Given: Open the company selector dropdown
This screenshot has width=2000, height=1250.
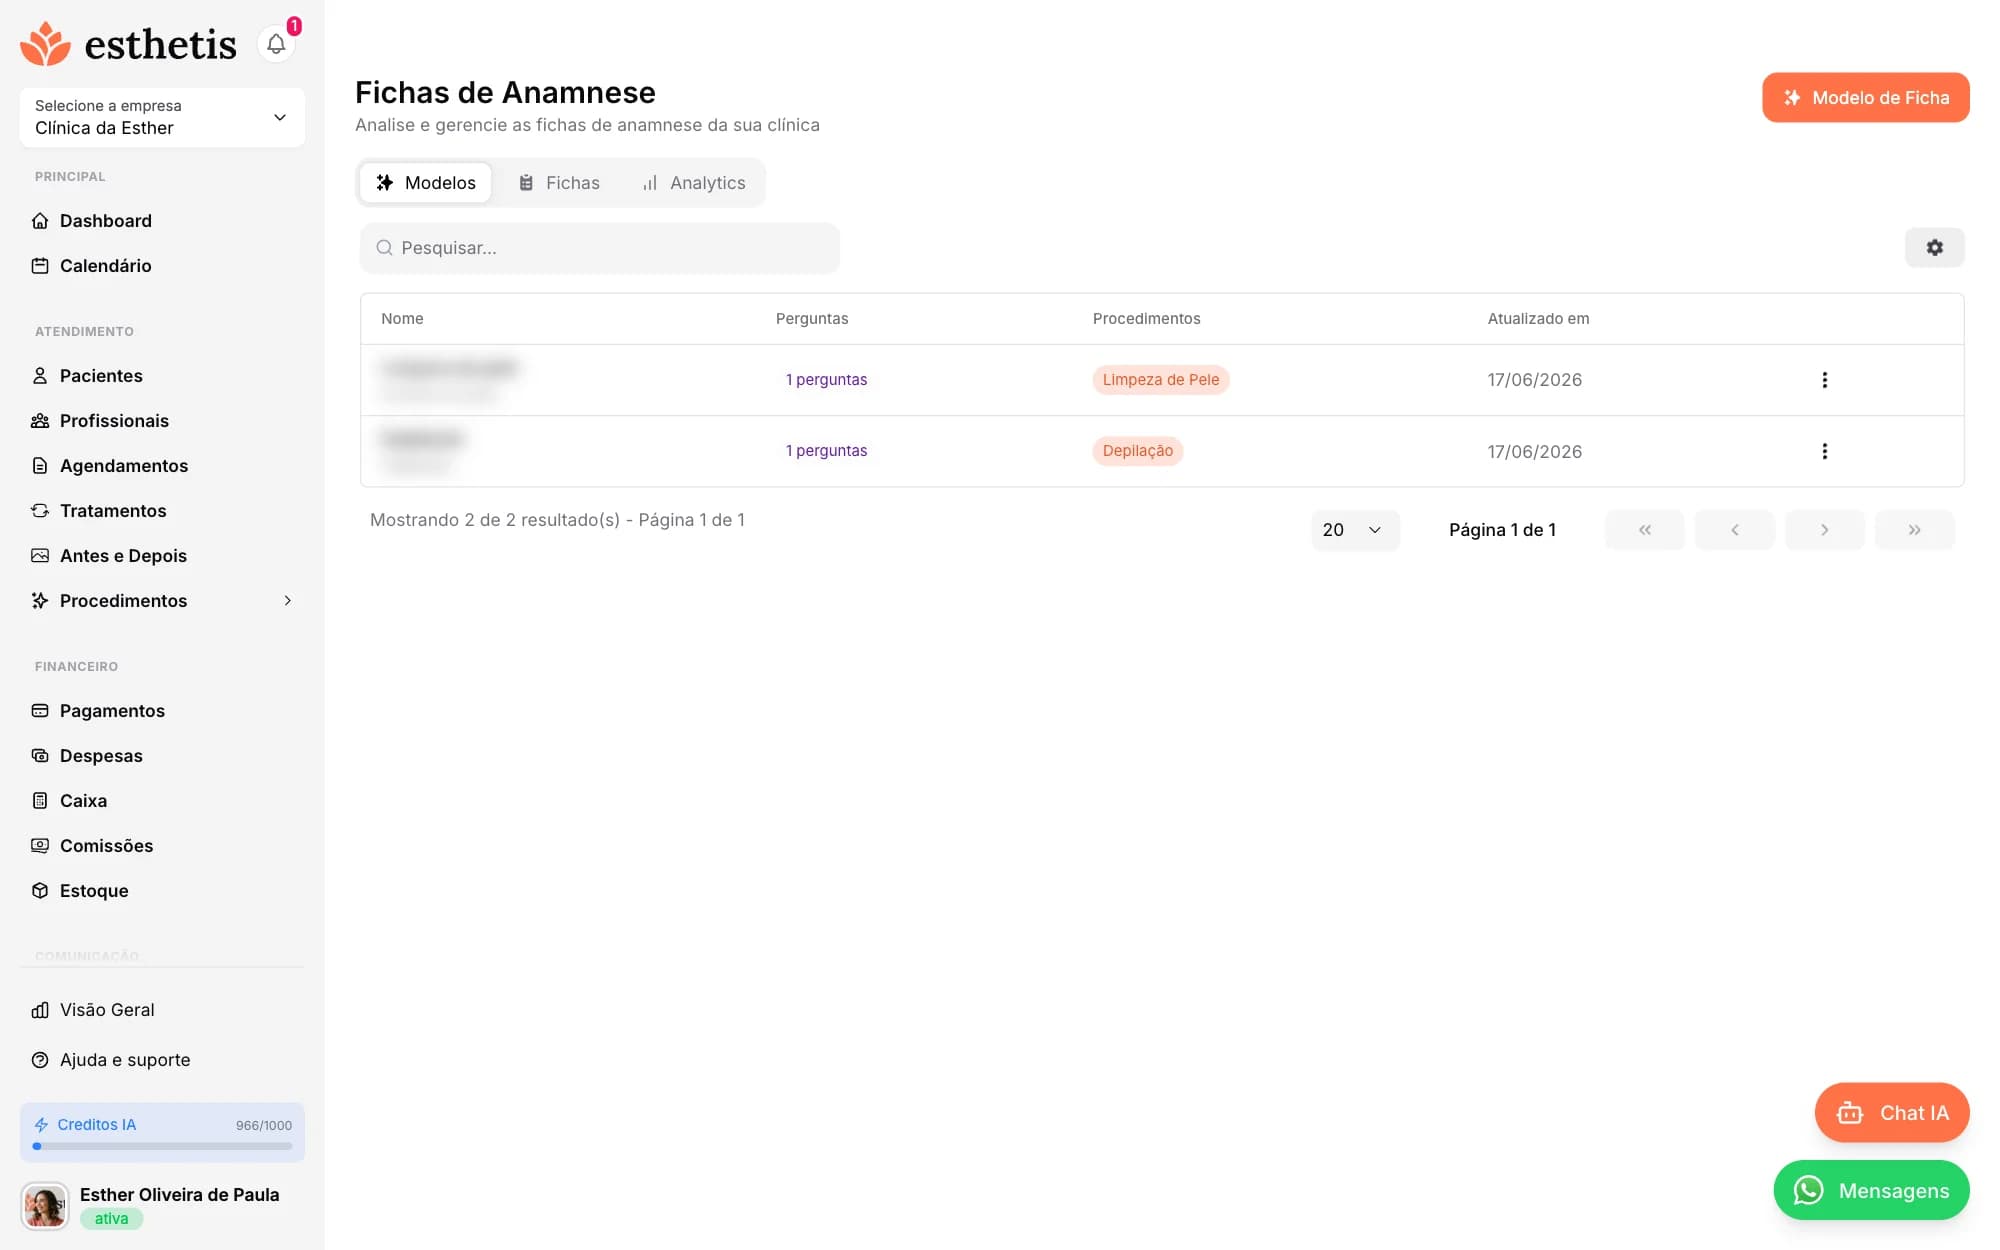Looking at the screenshot, I should click(x=162, y=118).
